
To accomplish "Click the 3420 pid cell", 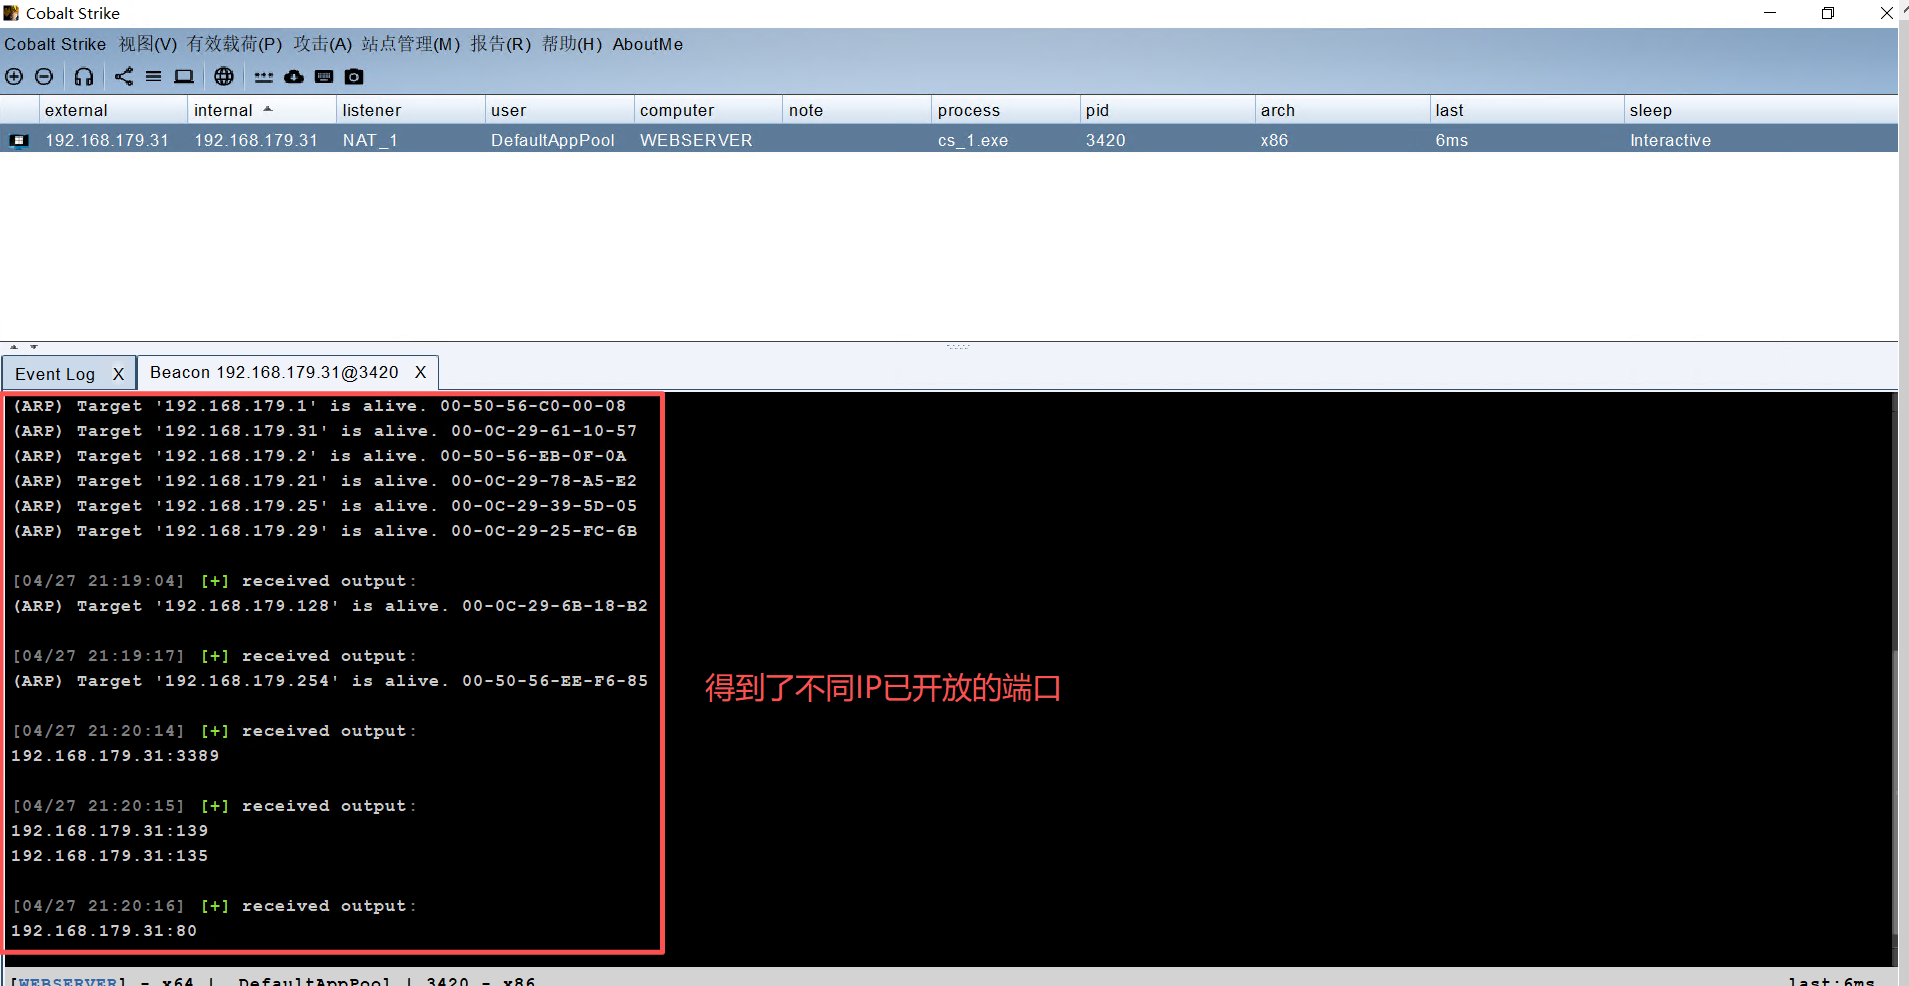I will [1106, 140].
